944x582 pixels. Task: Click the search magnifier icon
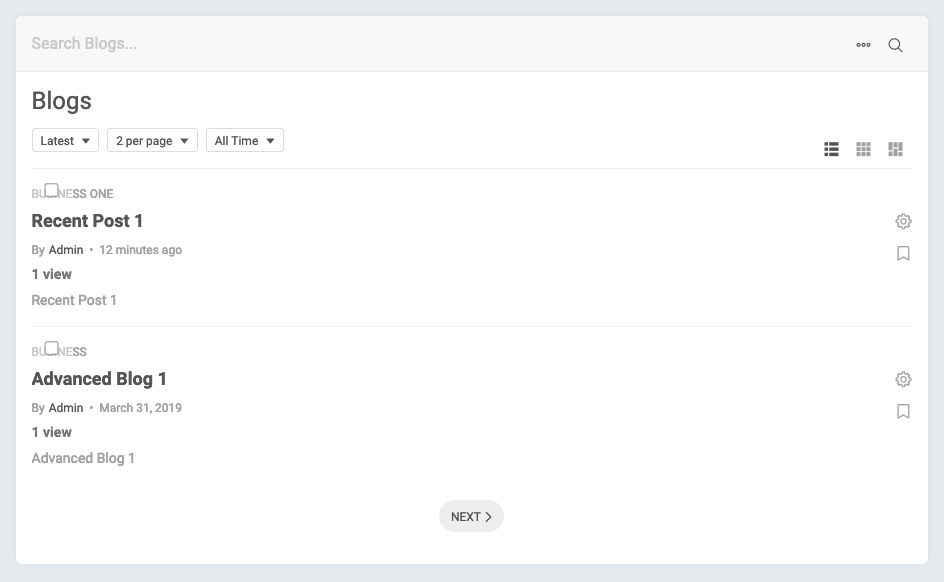point(895,45)
